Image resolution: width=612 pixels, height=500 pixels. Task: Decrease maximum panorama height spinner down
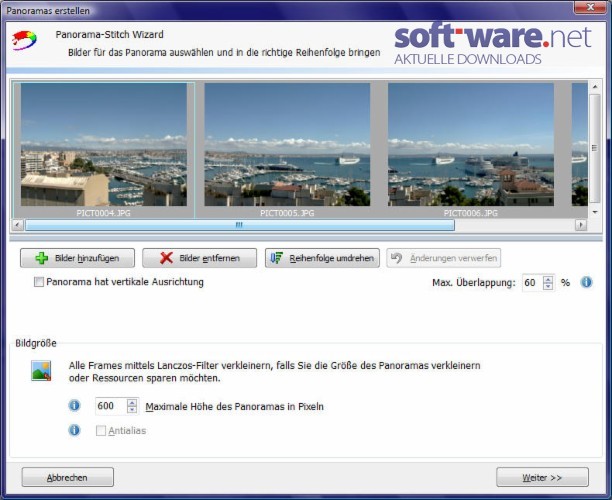132,410
